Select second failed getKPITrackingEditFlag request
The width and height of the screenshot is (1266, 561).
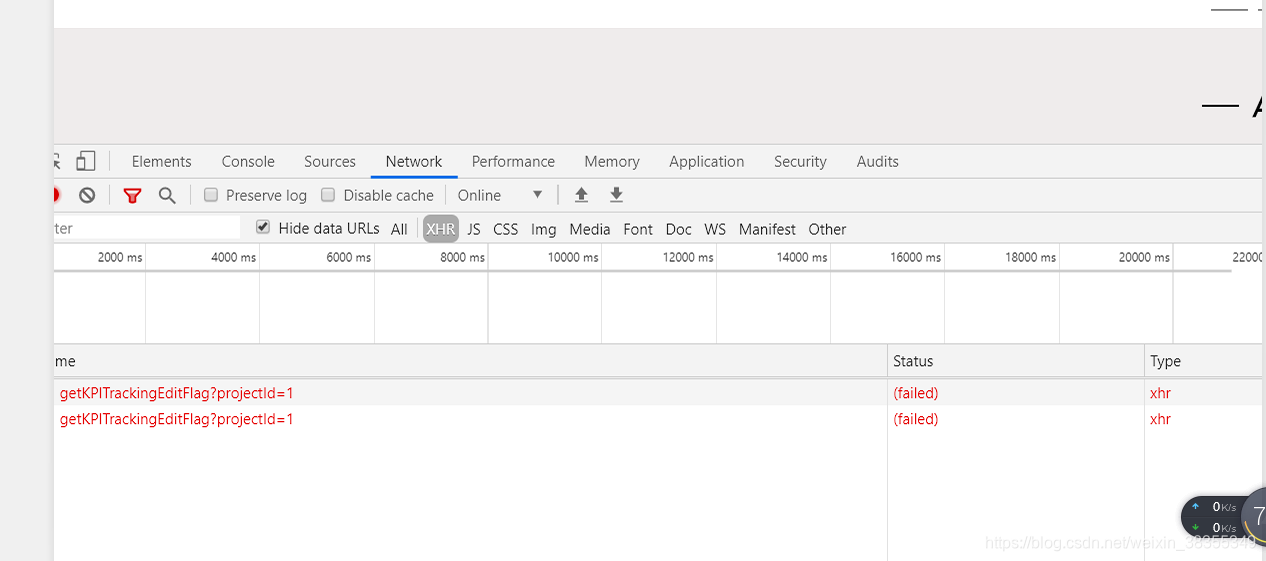pyautogui.click(x=658, y=419)
